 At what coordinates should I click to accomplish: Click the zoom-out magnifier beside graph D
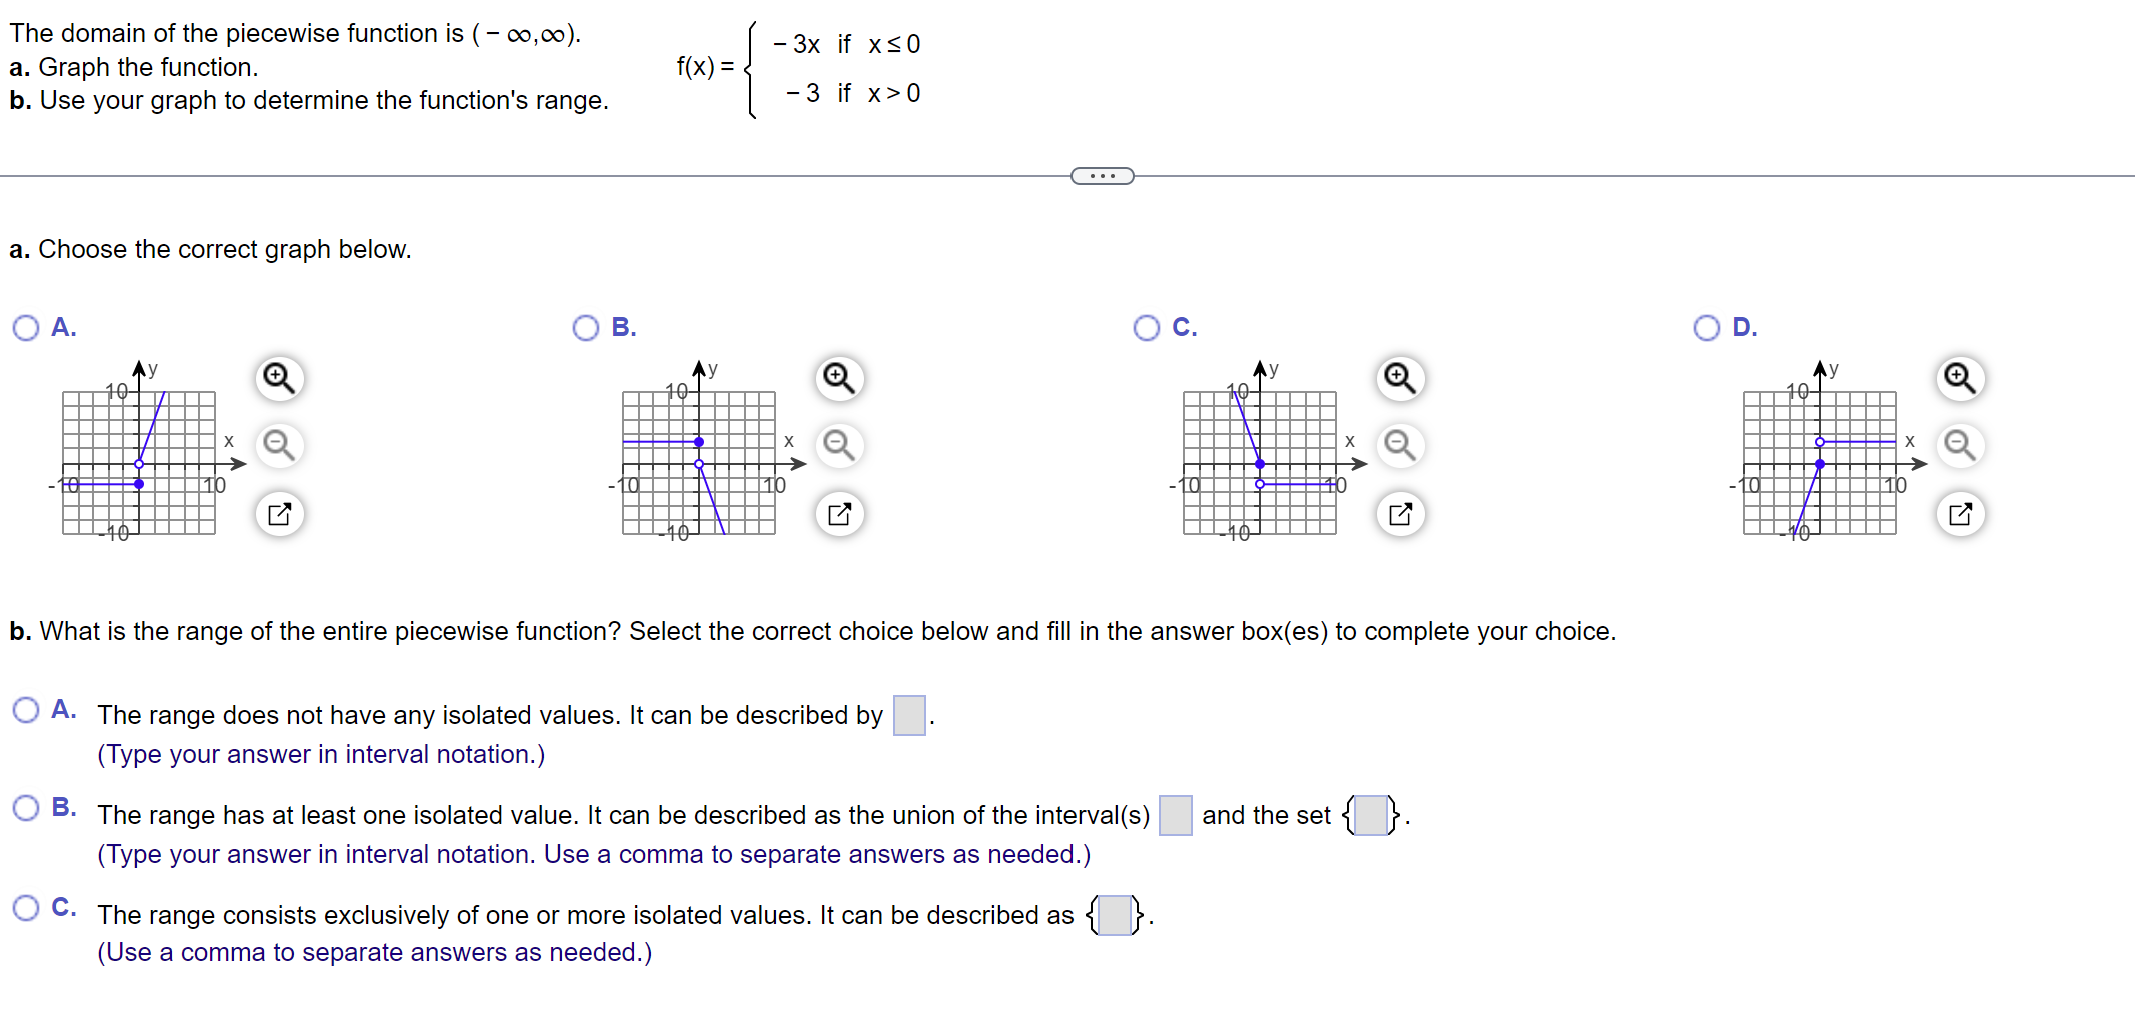click(x=1960, y=447)
